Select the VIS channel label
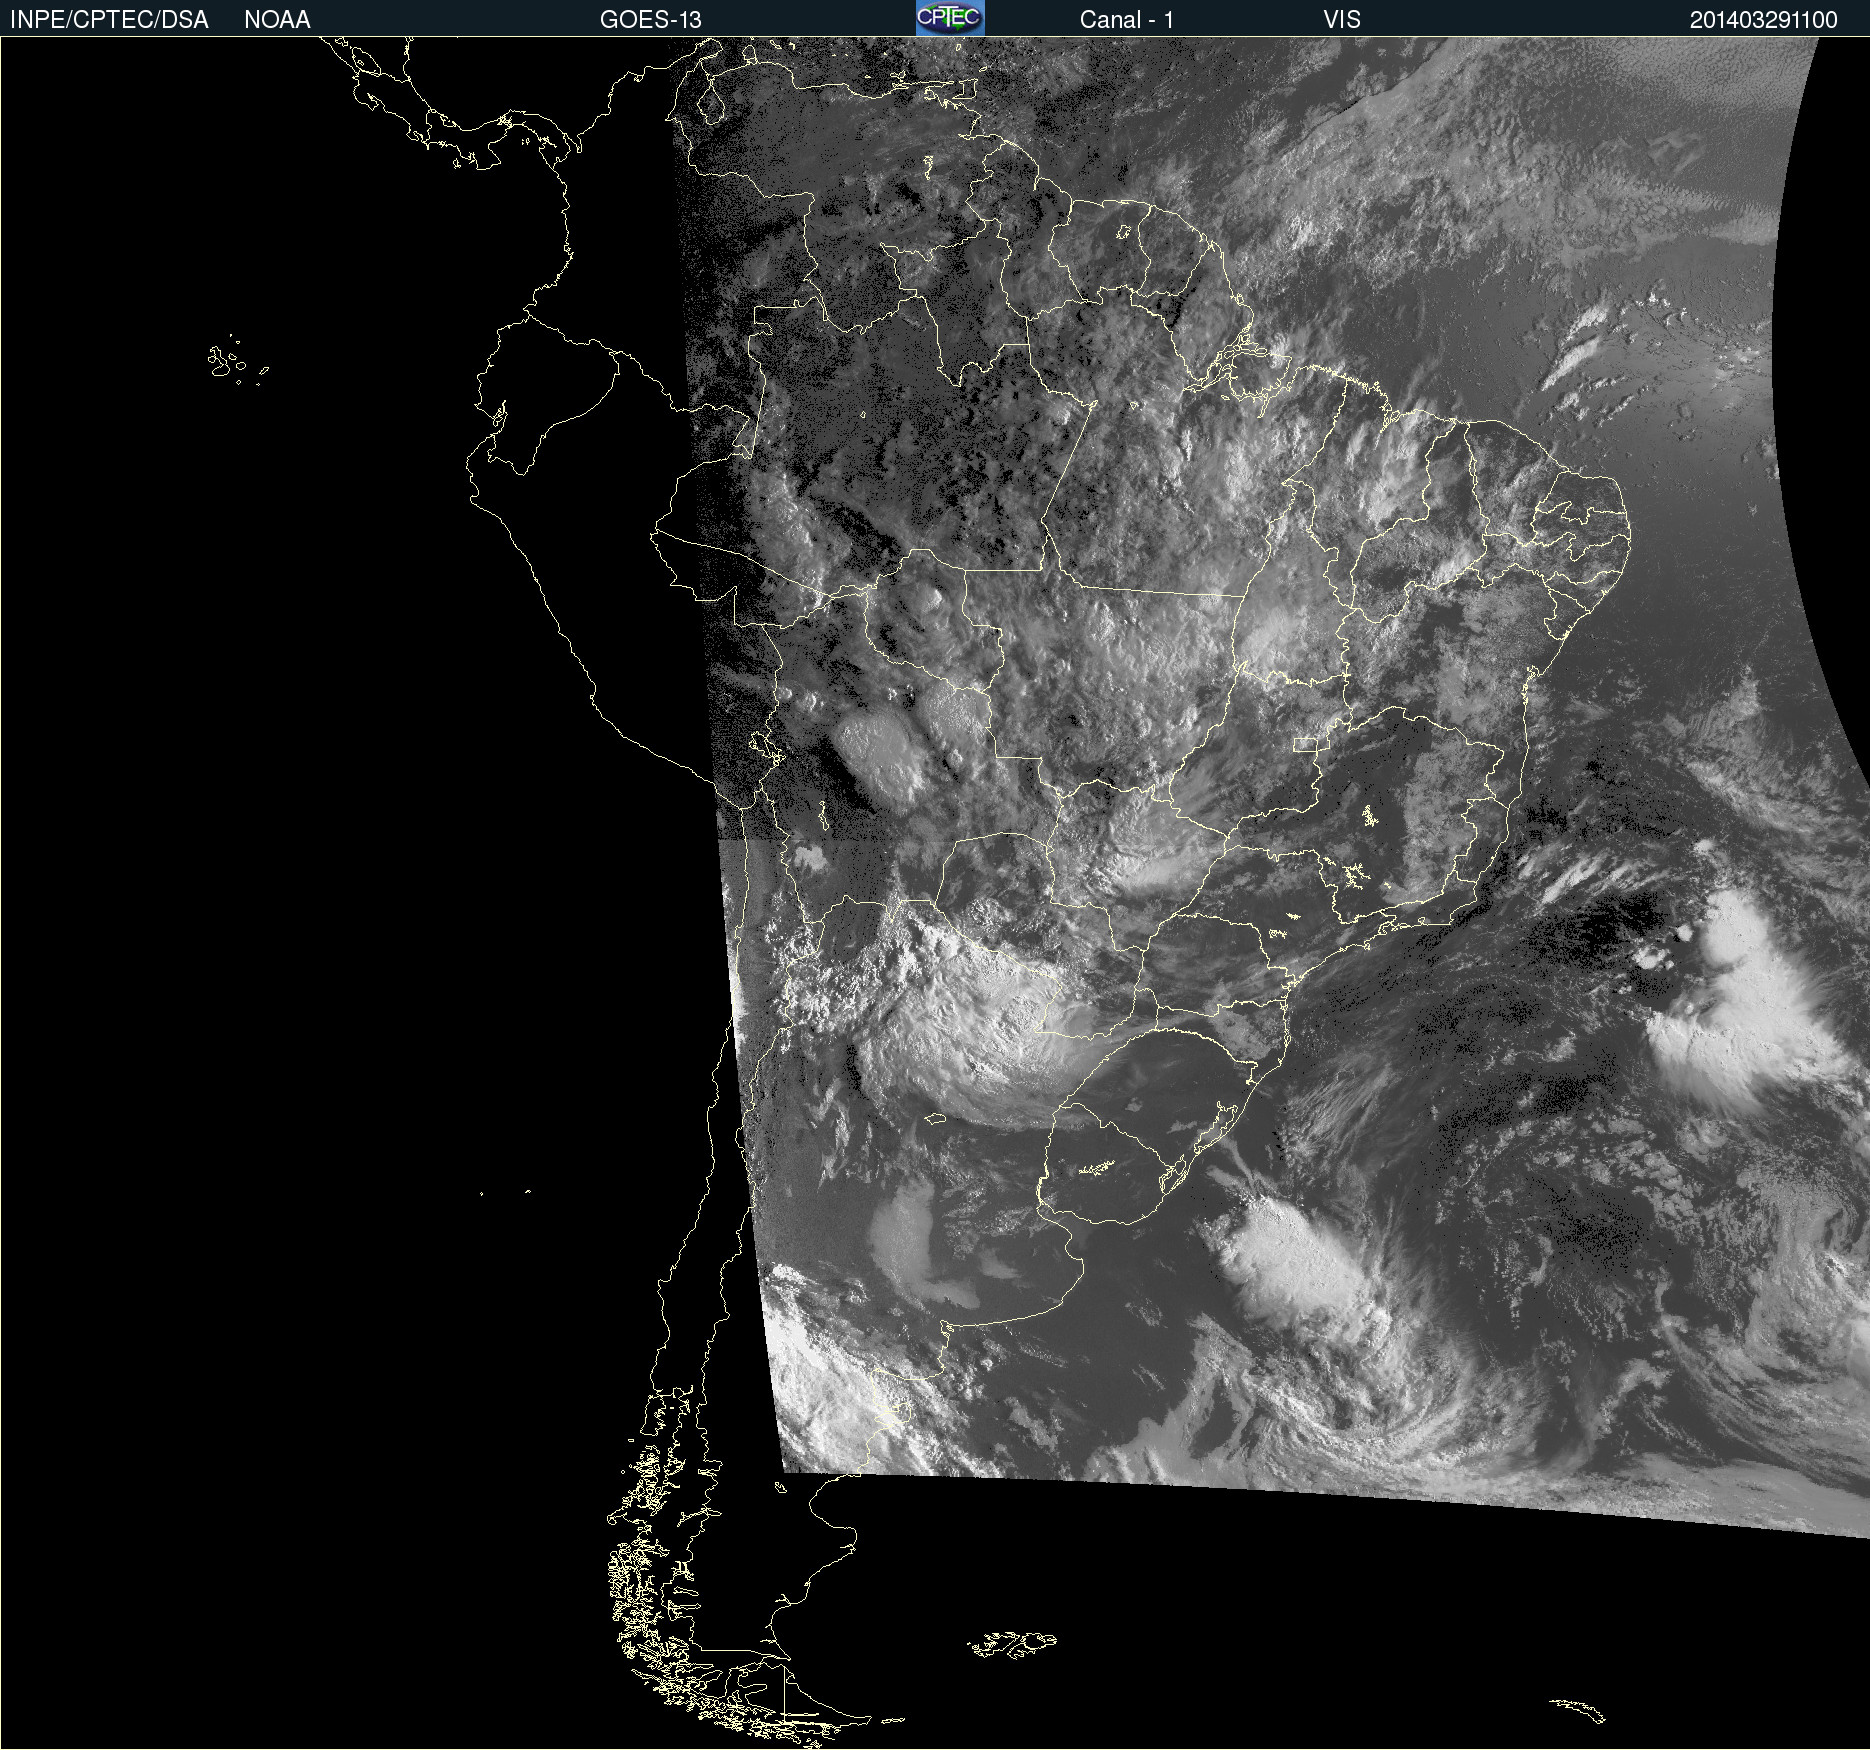 (x=1342, y=20)
